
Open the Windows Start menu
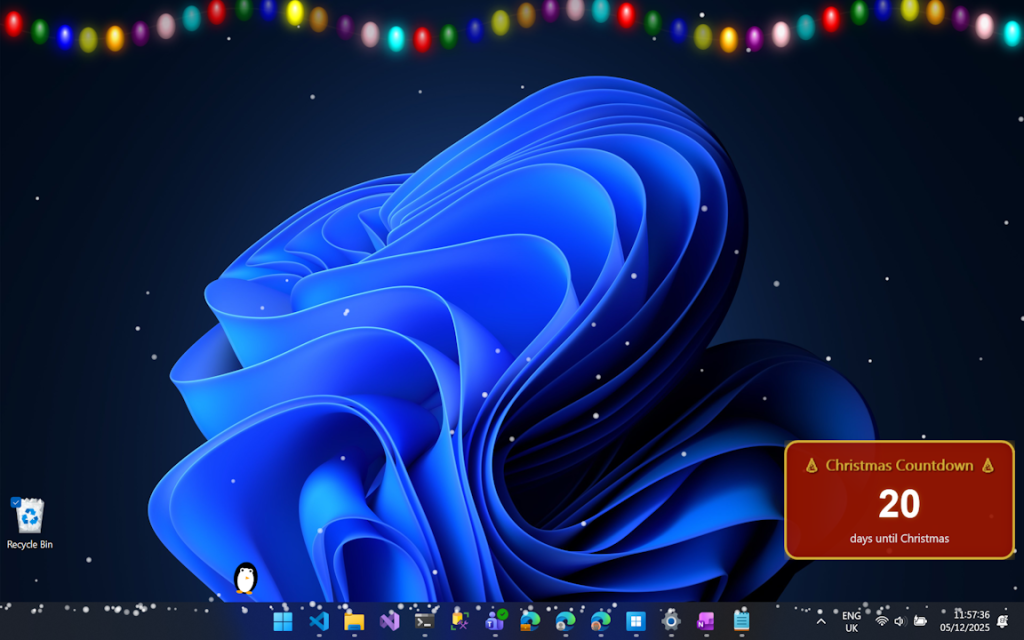click(x=283, y=621)
